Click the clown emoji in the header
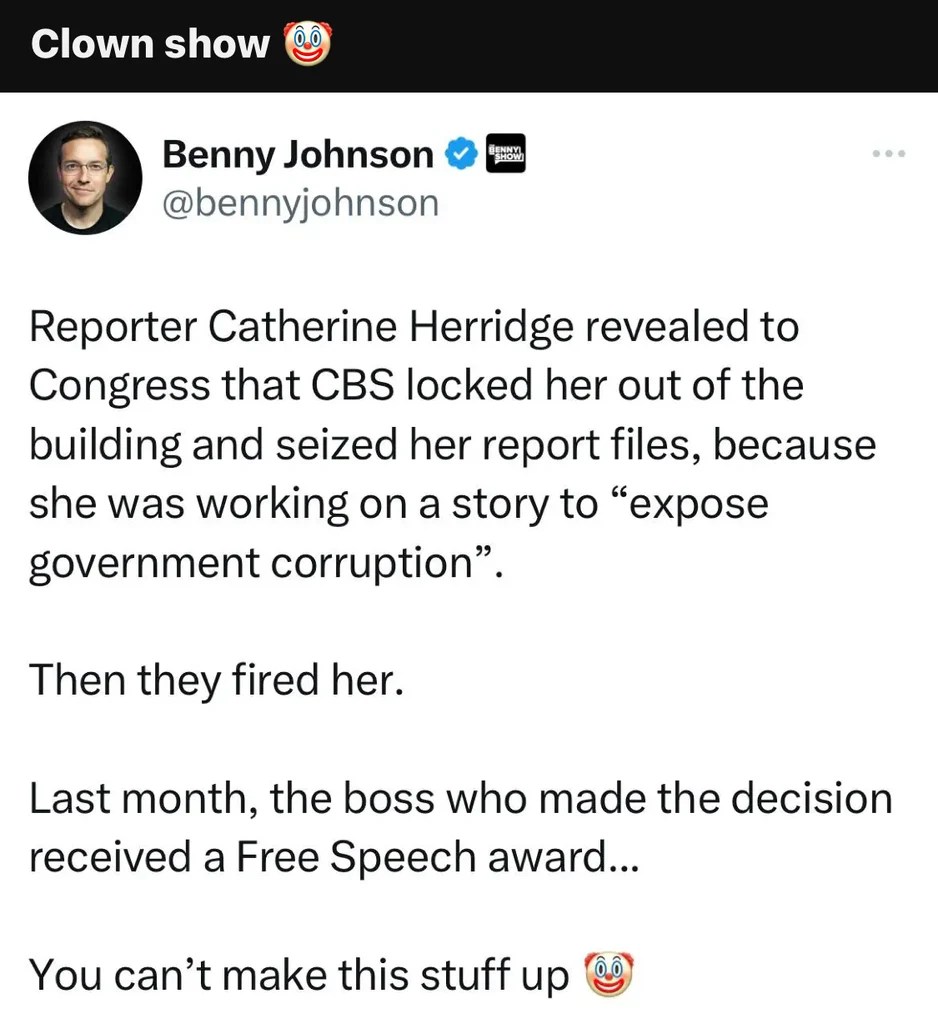This screenshot has width=938, height=1024. [x=308, y=45]
